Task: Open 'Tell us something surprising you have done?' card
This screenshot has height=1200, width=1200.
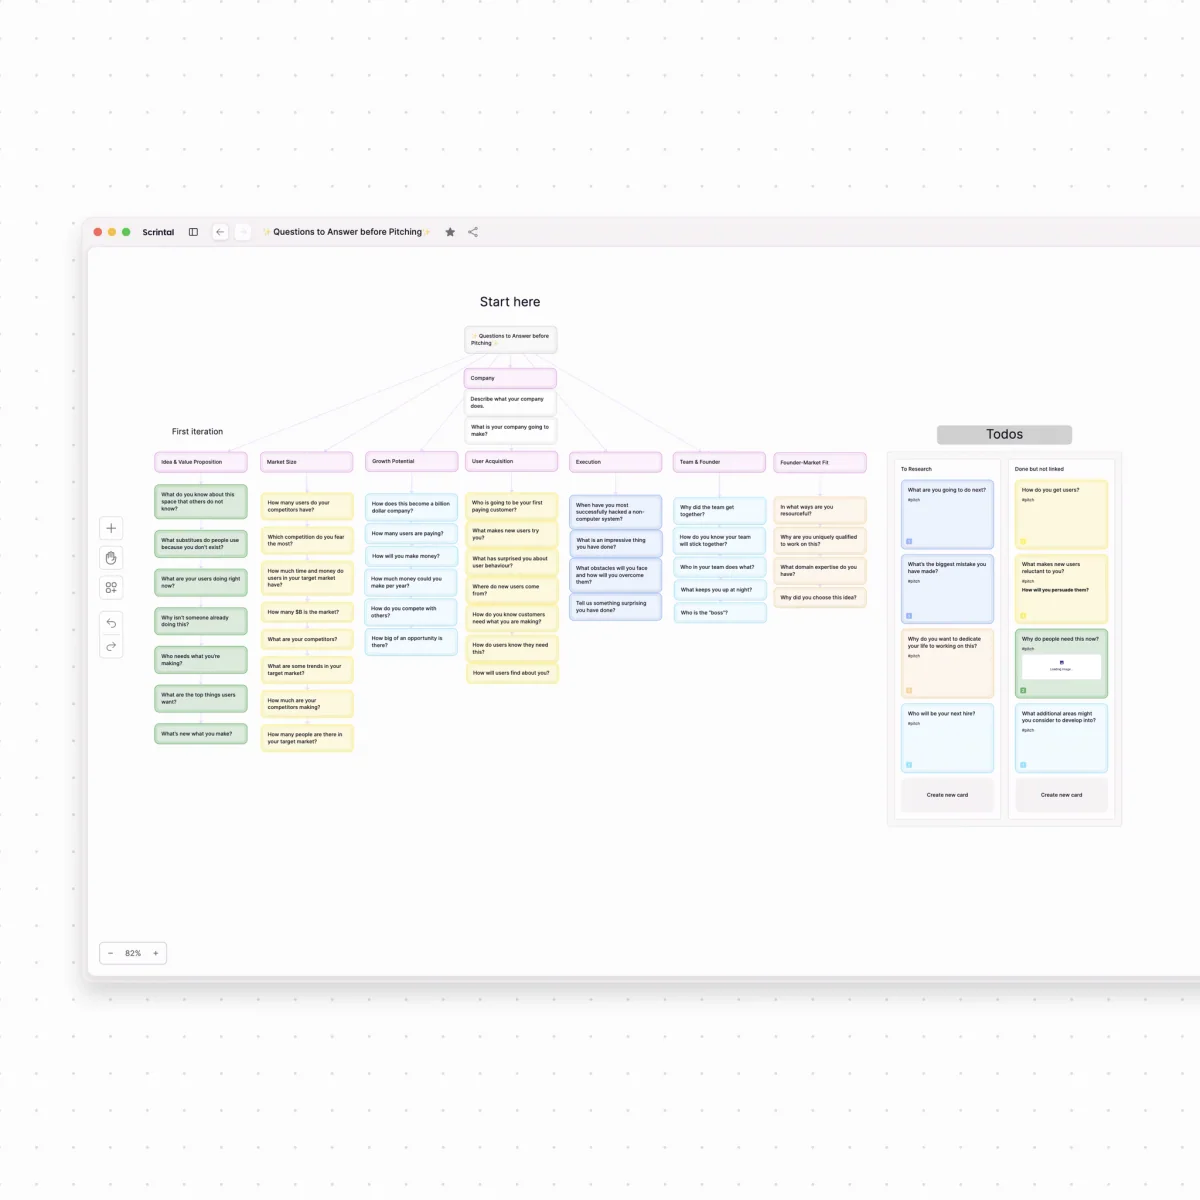Action: [615, 607]
